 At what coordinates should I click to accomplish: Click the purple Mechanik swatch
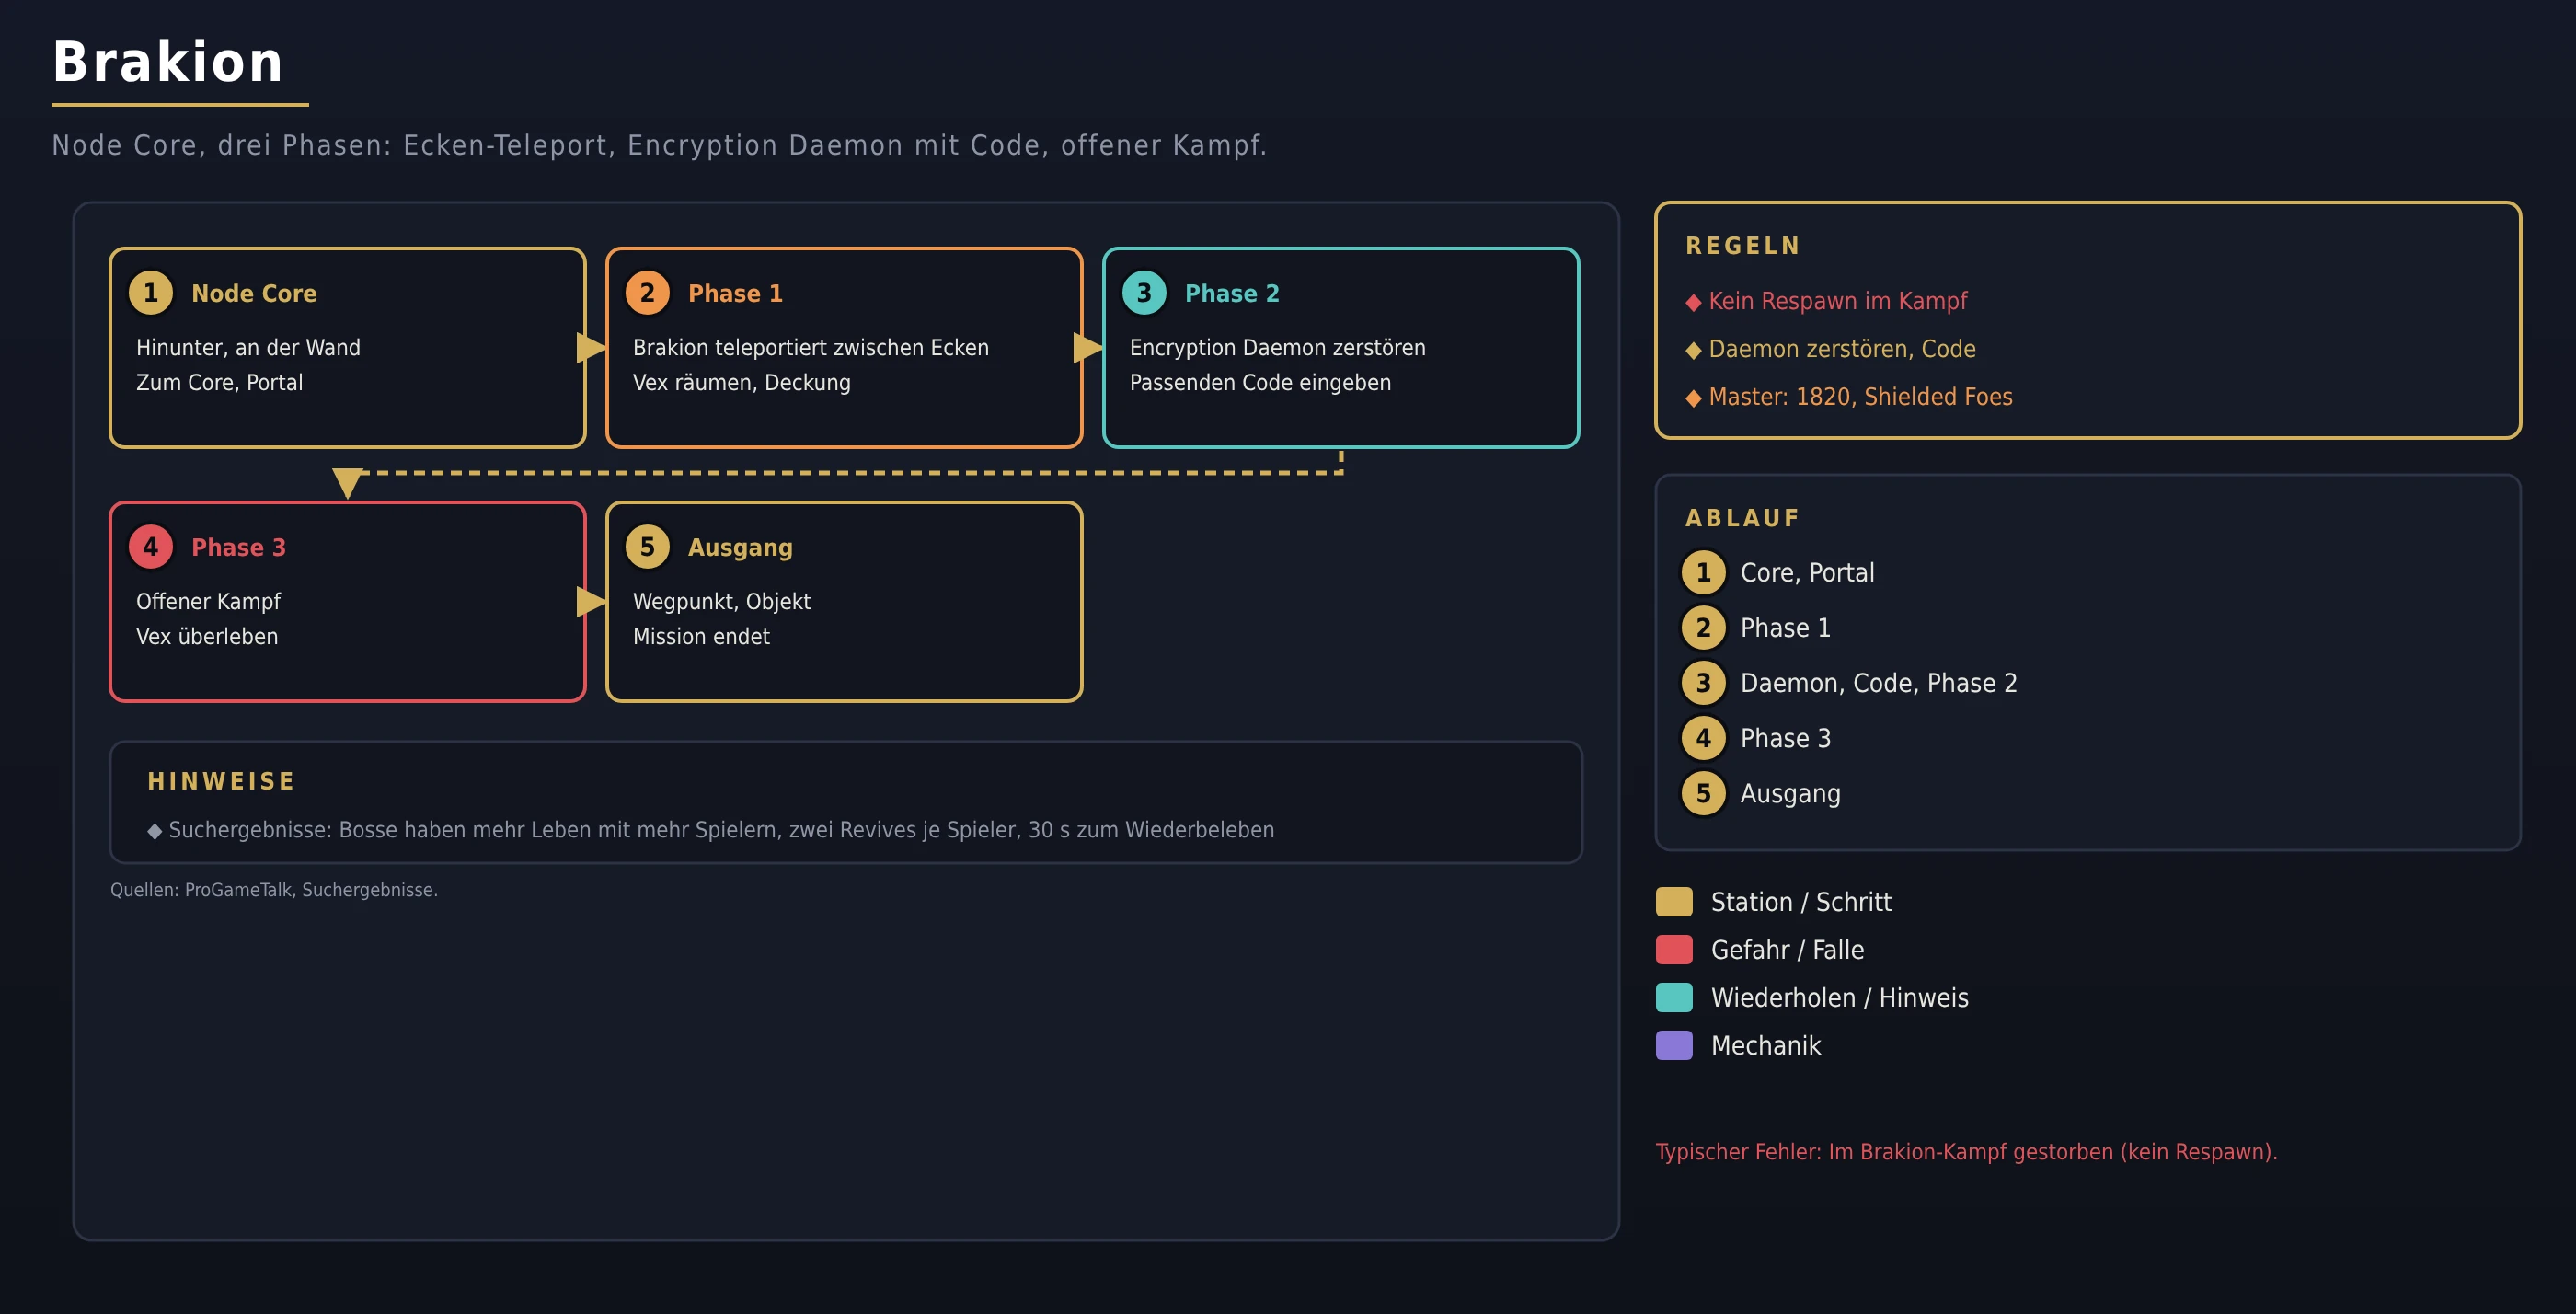(x=1674, y=1045)
